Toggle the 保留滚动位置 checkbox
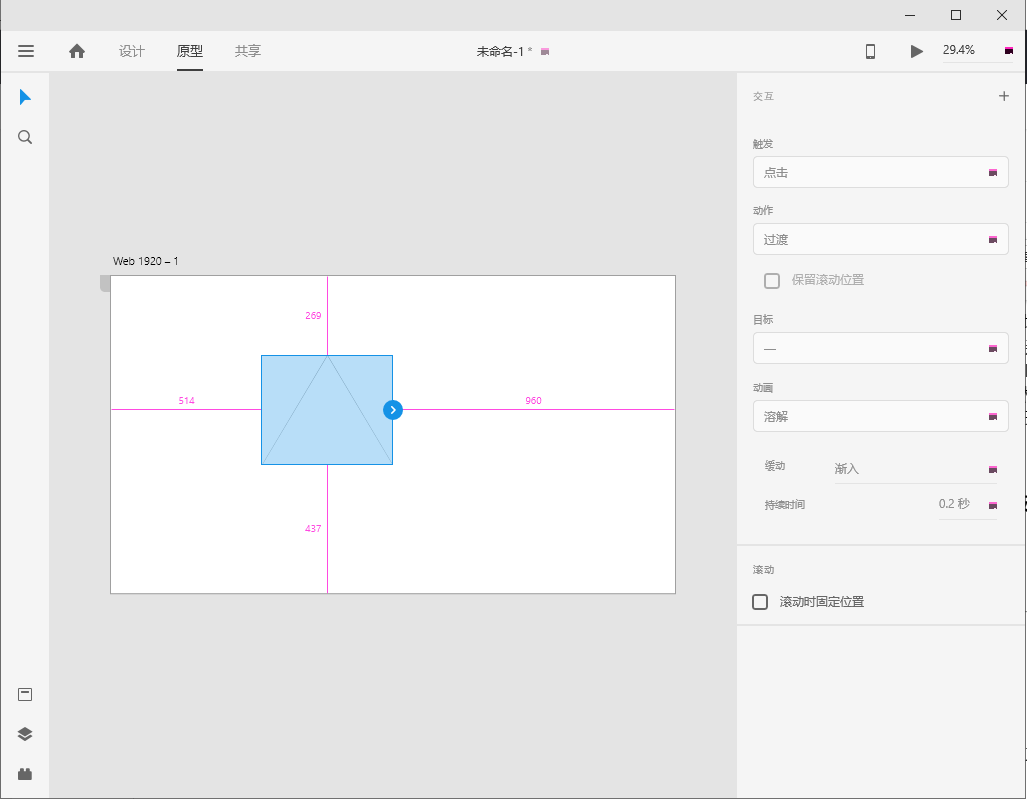 (772, 280)
